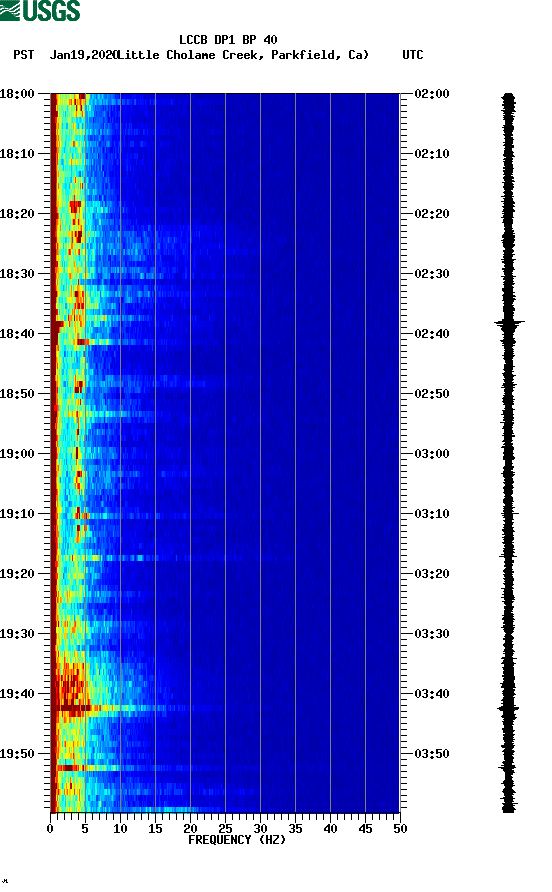552x892 pixels.
Task: Click the 02:40 UTC time label
Action: click(432, 334)
